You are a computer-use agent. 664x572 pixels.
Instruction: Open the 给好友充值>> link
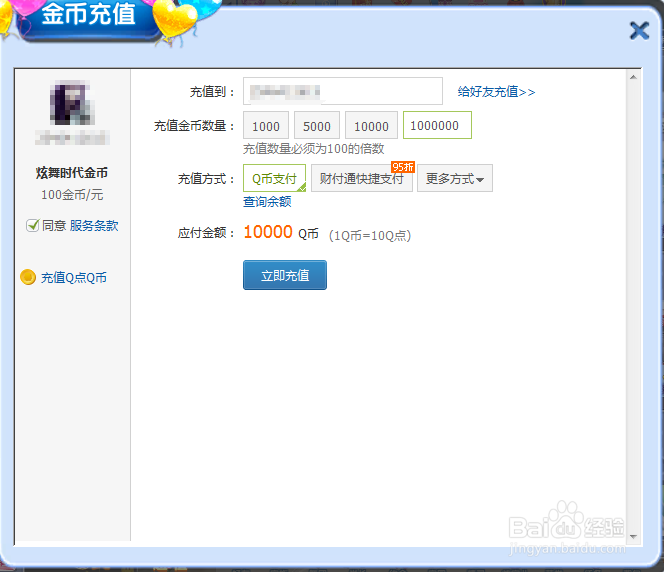496,91
